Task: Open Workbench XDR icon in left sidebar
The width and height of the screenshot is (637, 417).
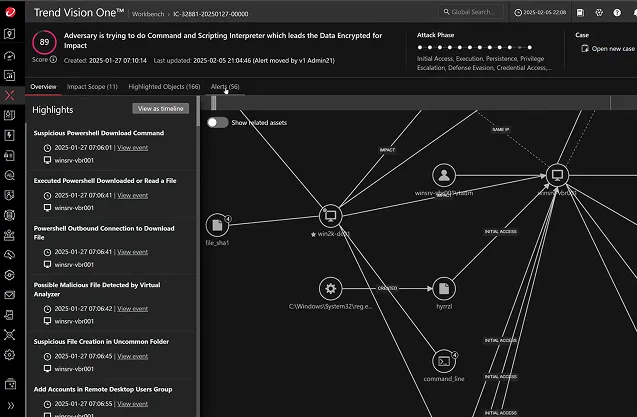Action: pyautogui.click(x=10, y=96)
